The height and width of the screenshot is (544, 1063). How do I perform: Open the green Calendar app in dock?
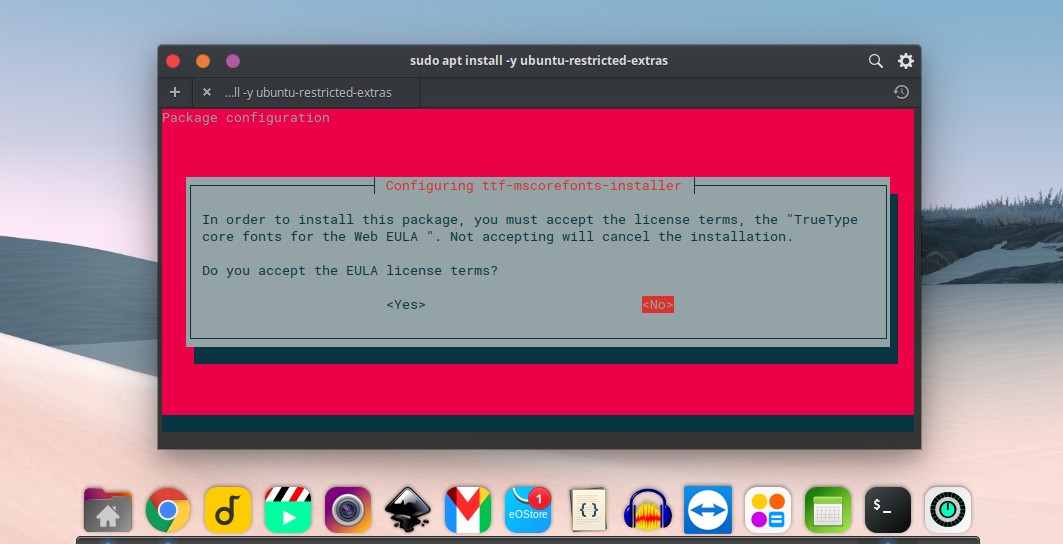pyautogui.click(x=828, y=509)
